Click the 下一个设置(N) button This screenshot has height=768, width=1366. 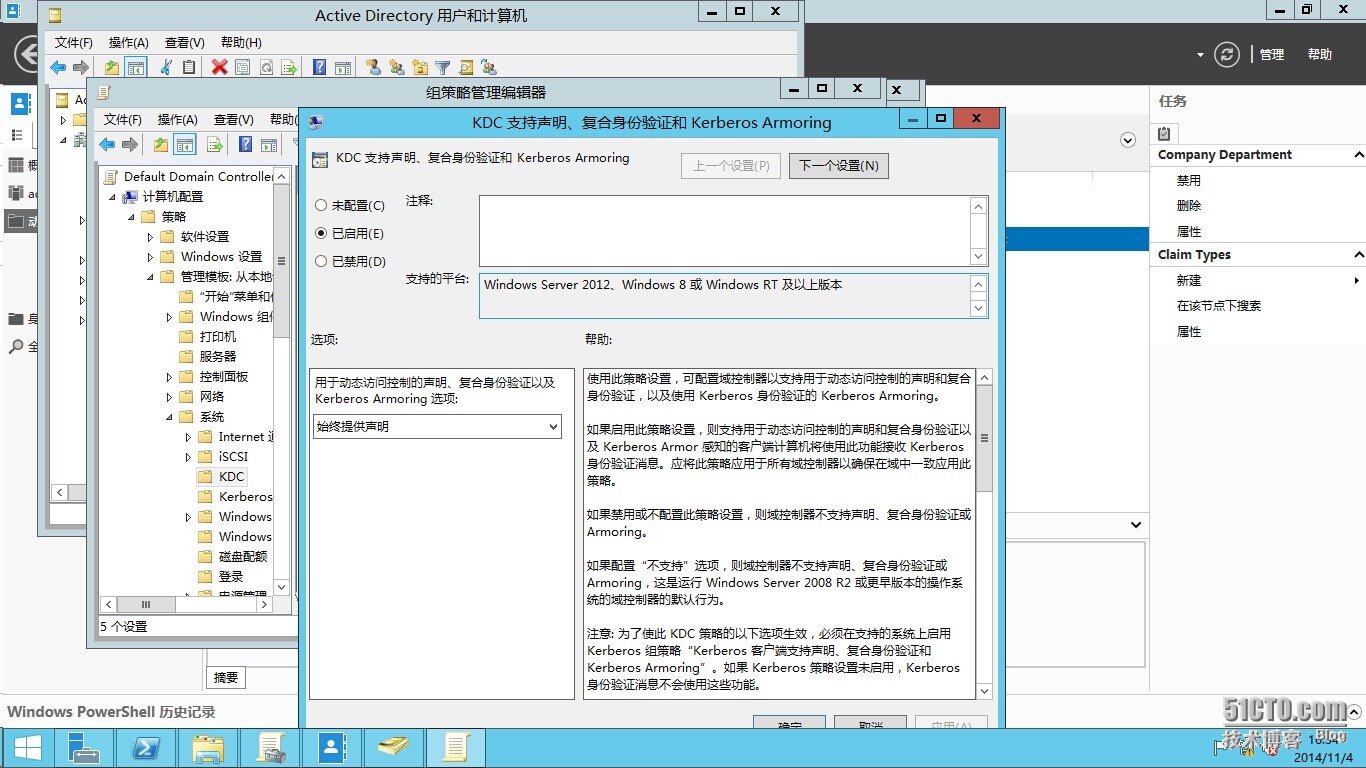(x=839, y=166)
